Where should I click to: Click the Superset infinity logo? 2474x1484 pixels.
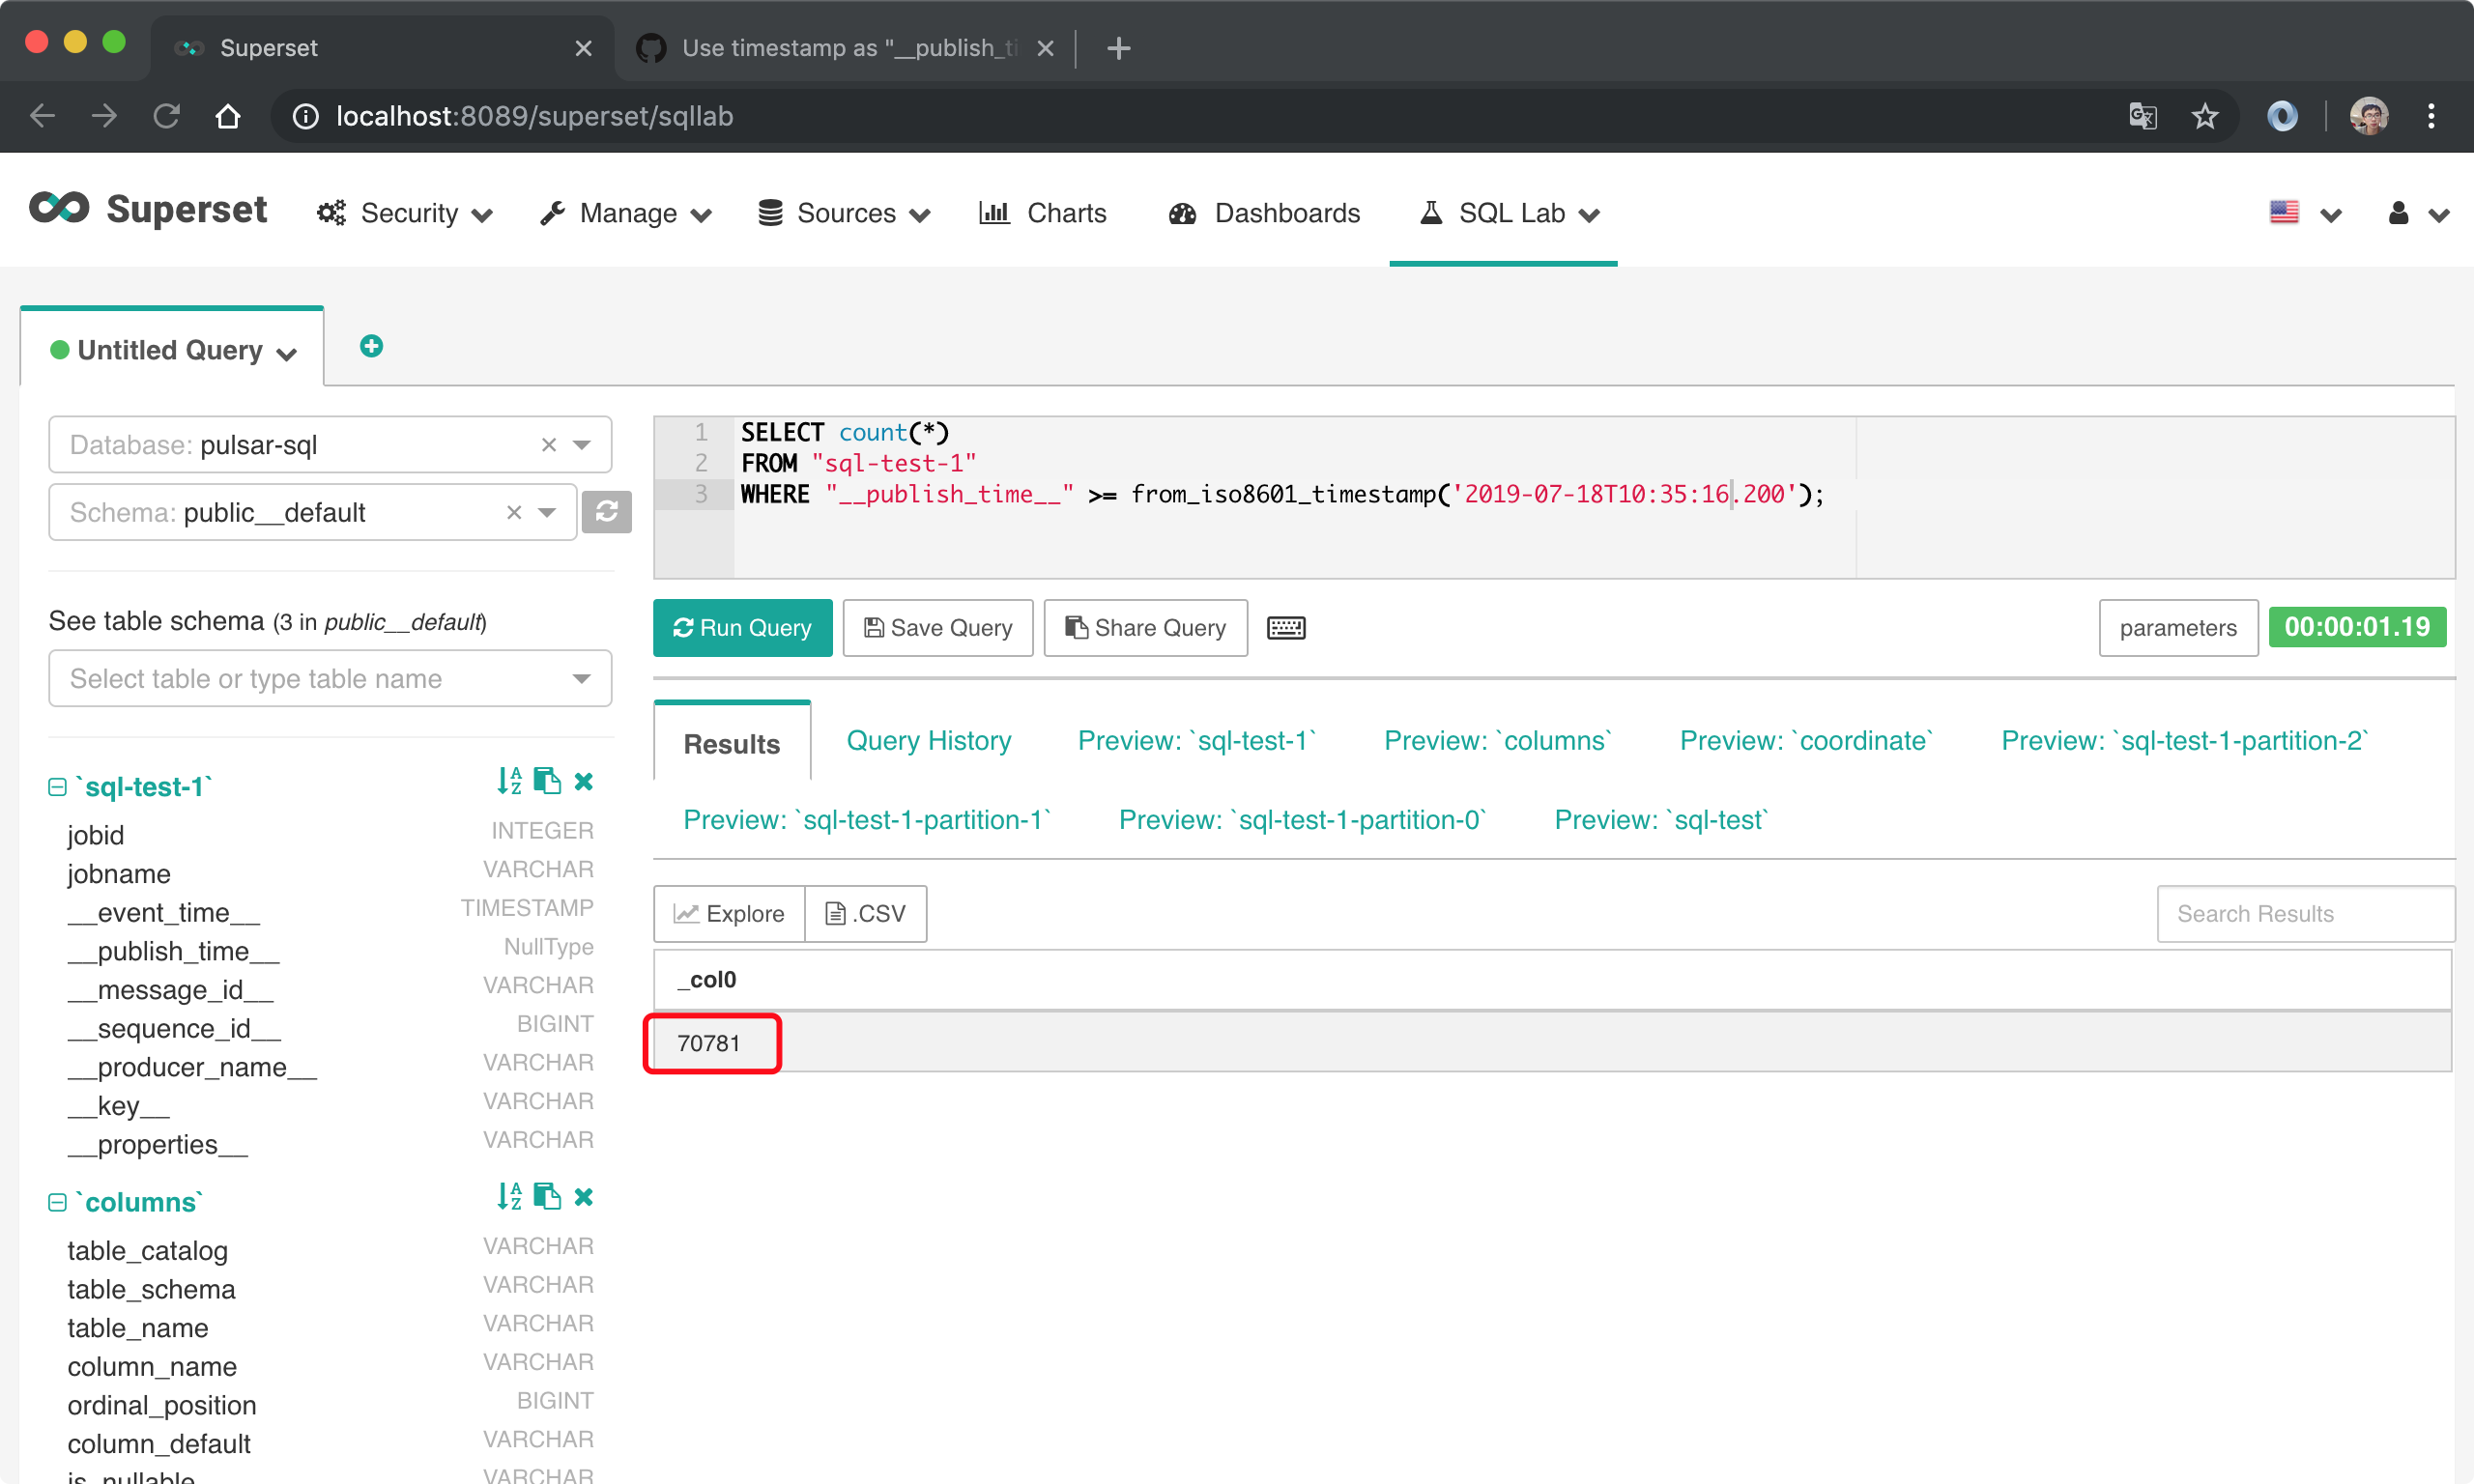(59, 209)
